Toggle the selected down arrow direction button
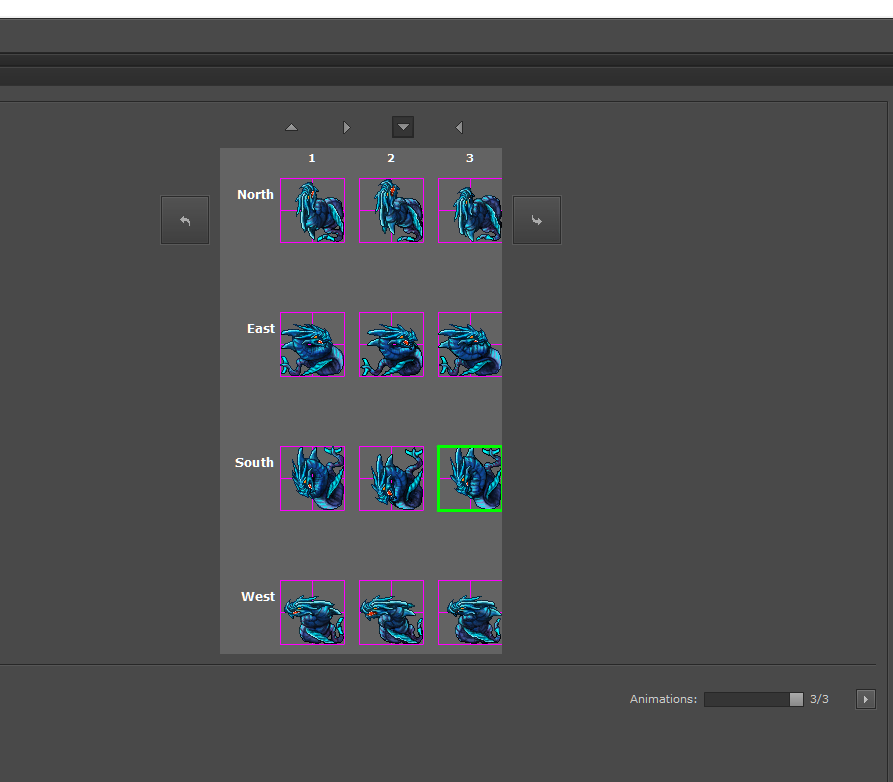Viewport: 893px width, 782px height. click(x=403, y=127)
